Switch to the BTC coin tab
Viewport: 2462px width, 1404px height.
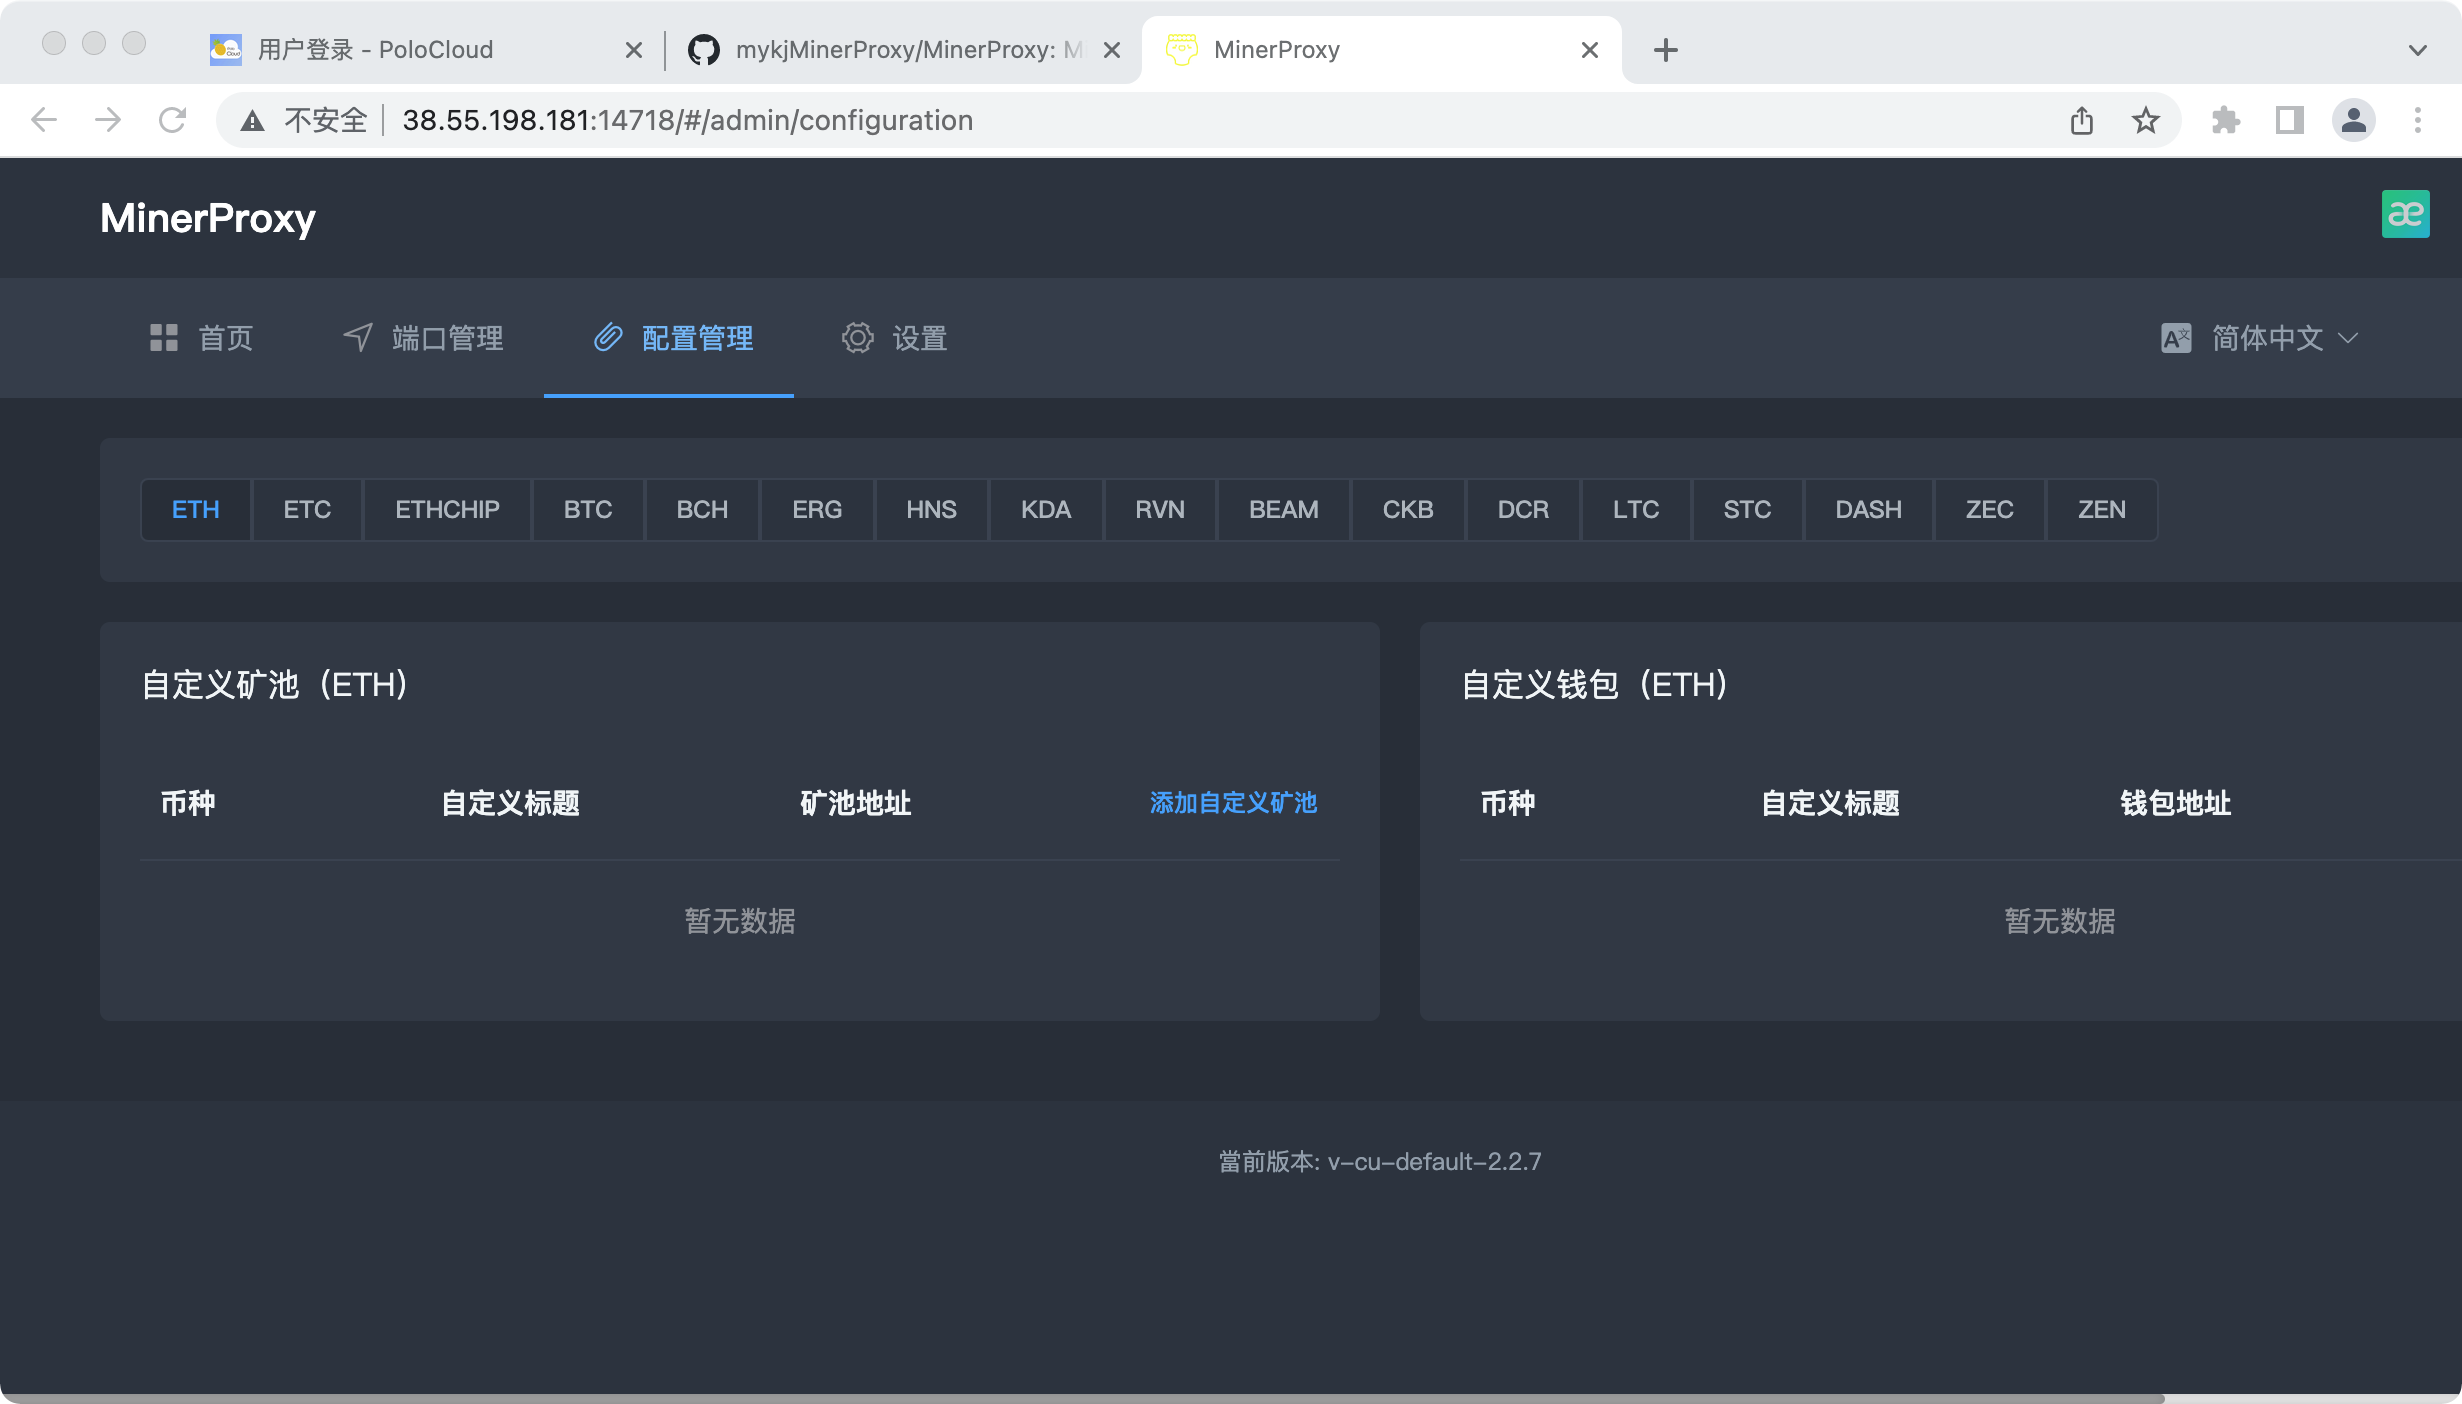(588, 509)
